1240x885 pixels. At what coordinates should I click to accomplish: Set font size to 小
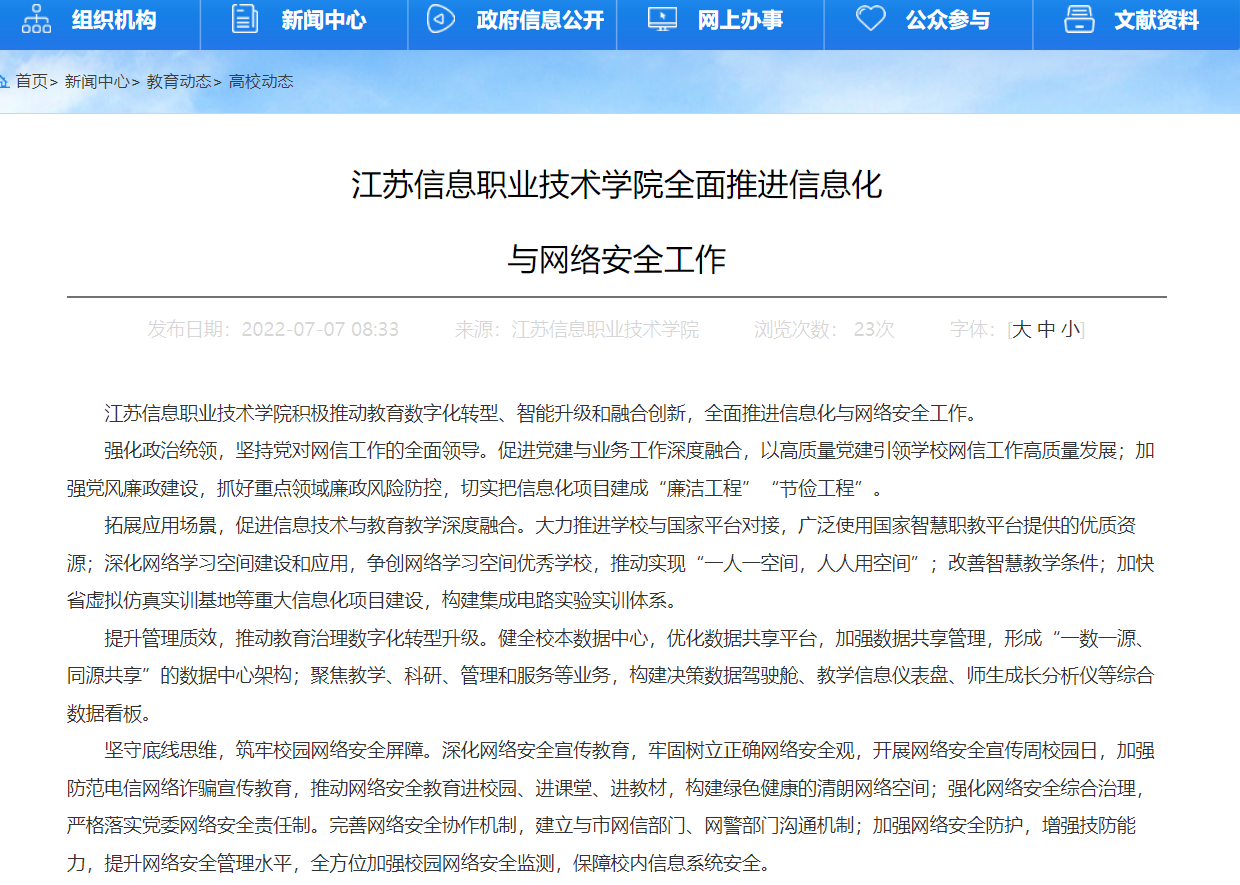click(x=1070, y=330)
